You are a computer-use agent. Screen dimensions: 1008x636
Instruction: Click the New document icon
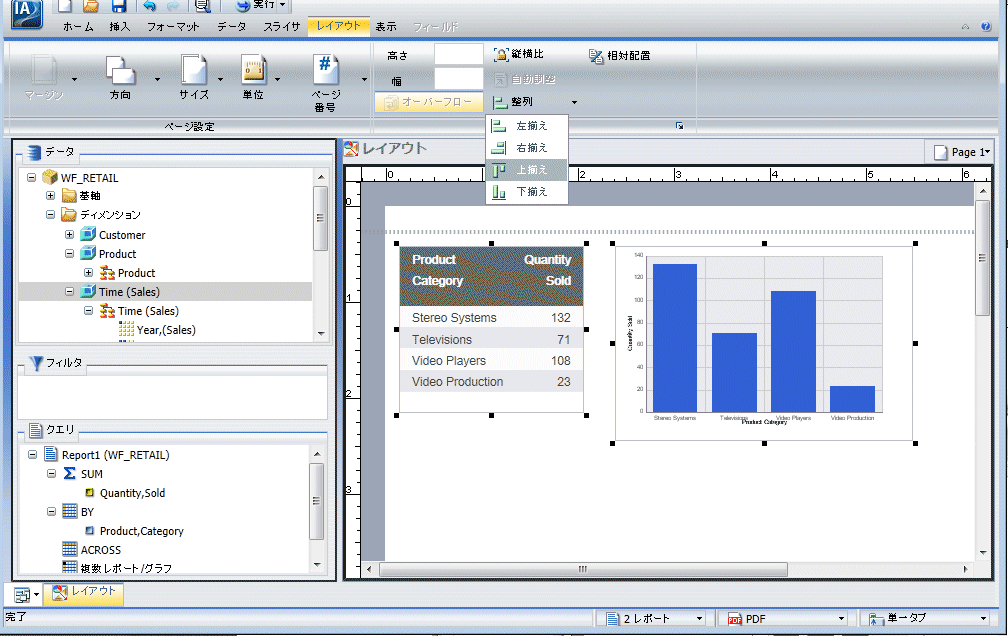64,6
